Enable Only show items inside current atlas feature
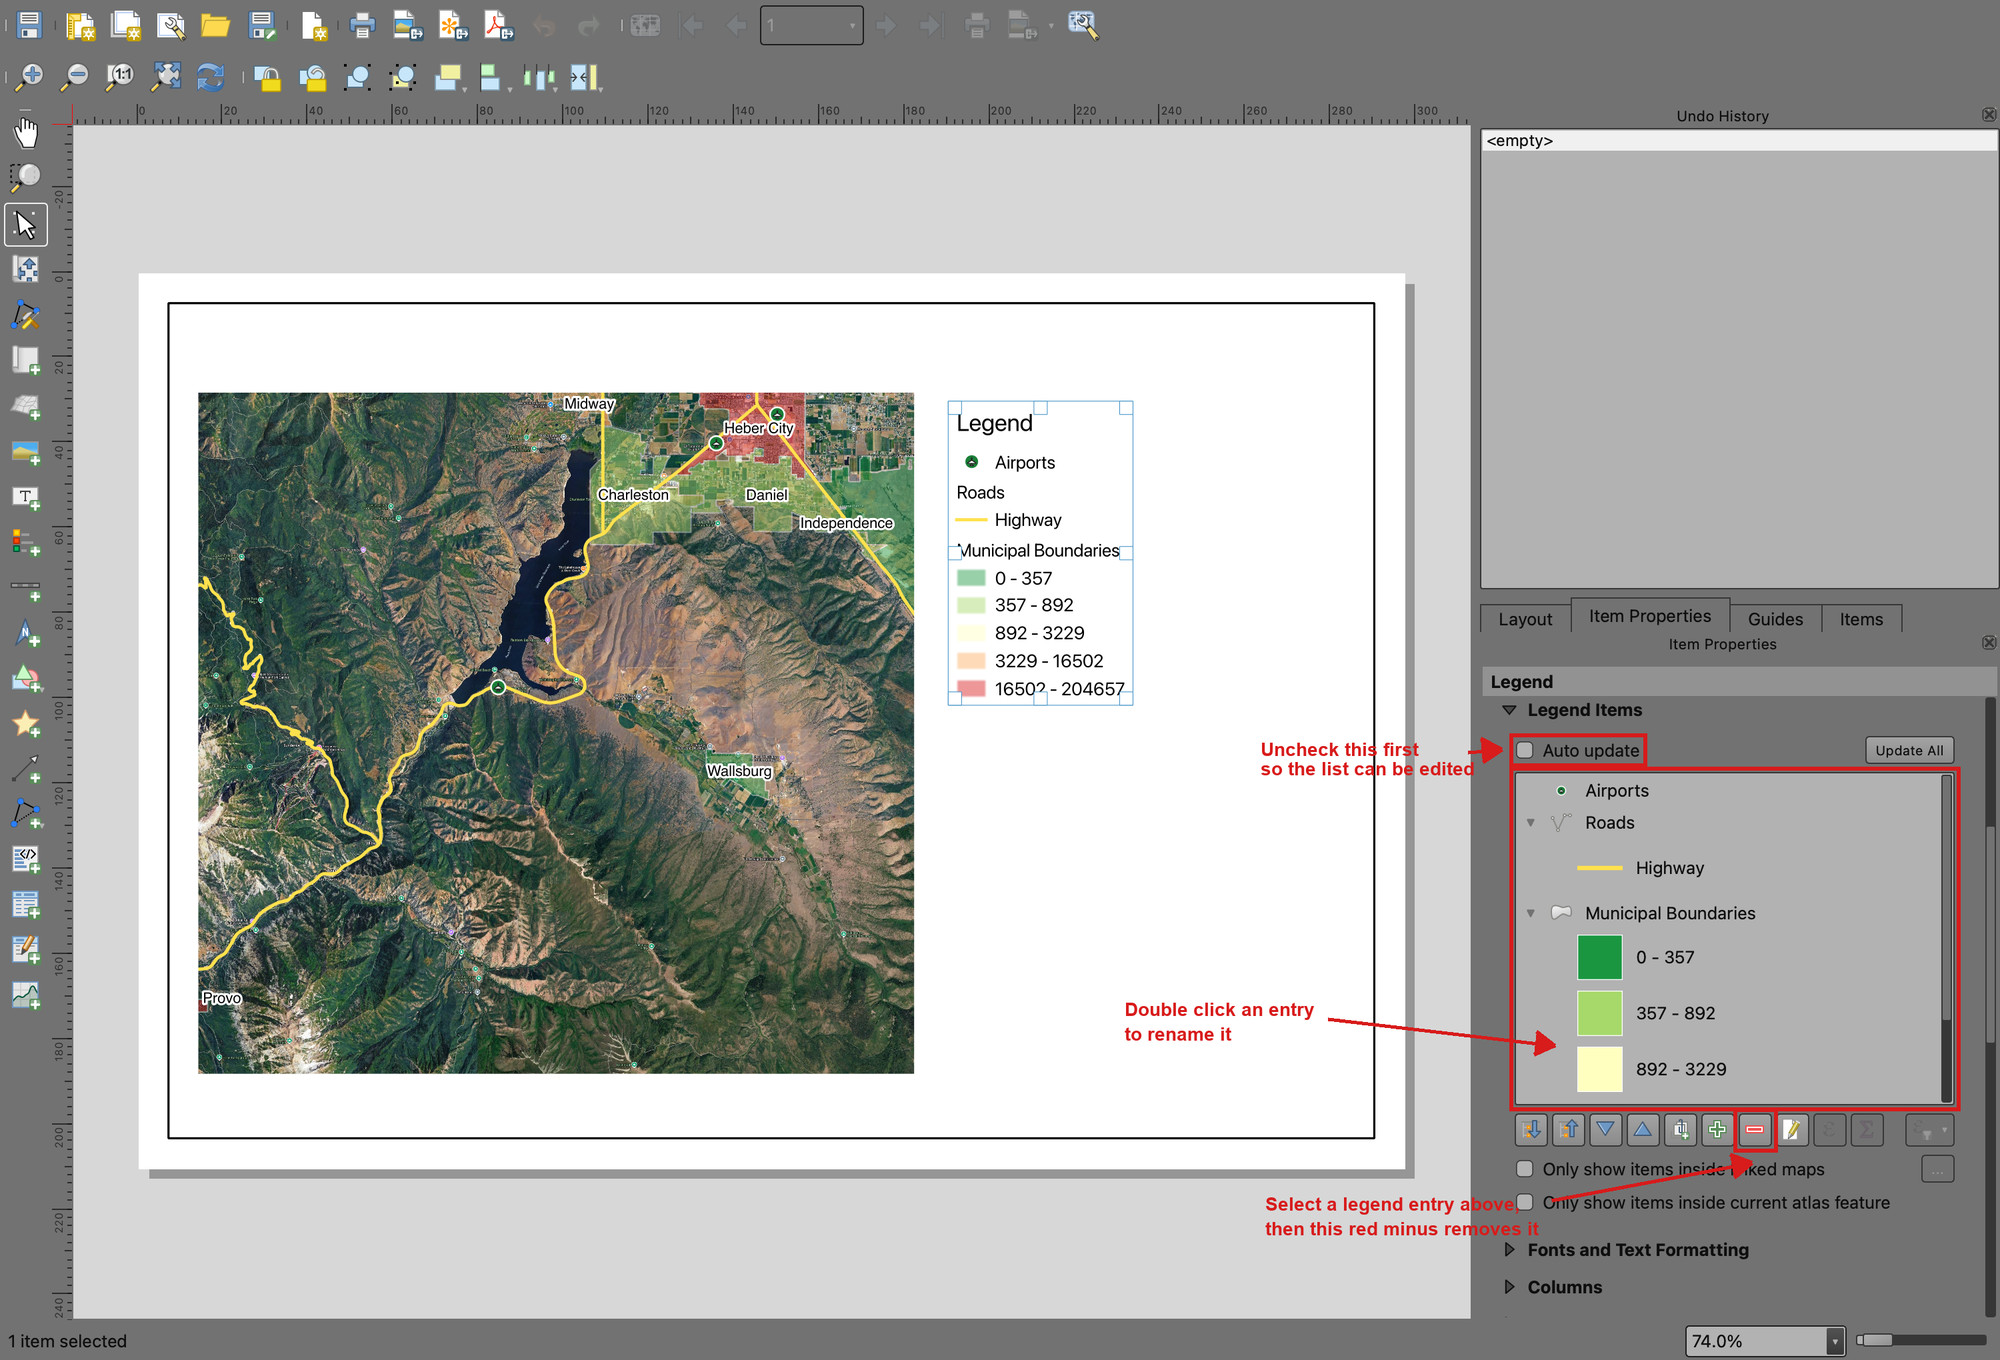This screenshot has width=2000, height=1360. [1524, 1202]
